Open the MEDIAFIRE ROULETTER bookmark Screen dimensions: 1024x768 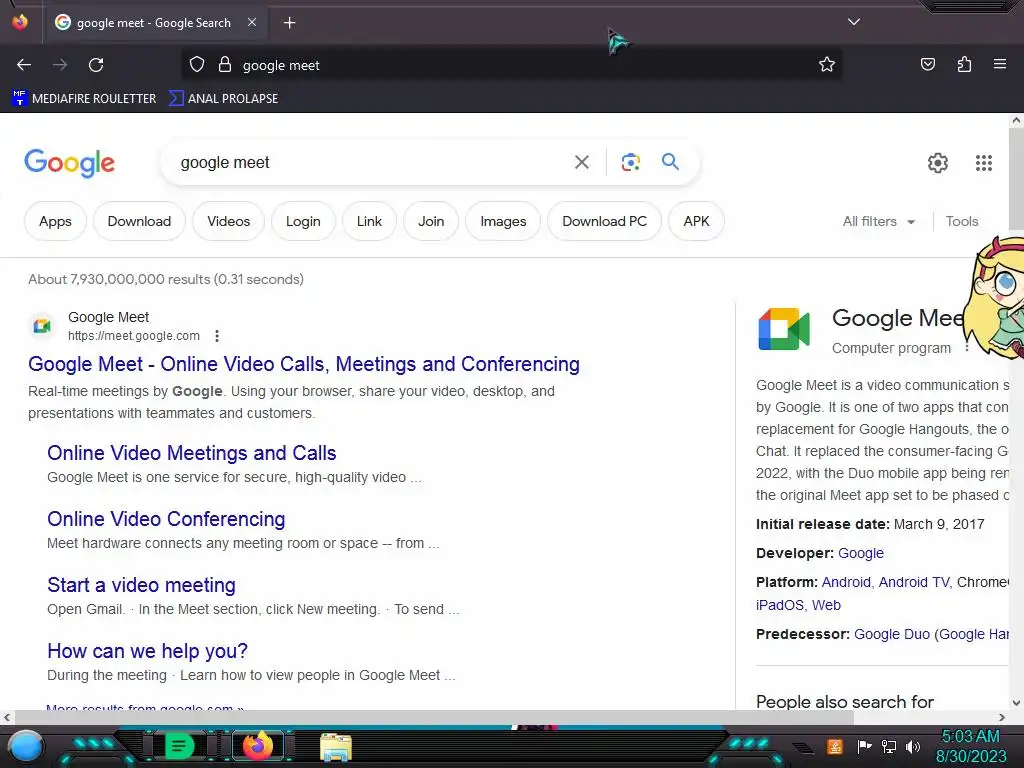coord(84,99)
